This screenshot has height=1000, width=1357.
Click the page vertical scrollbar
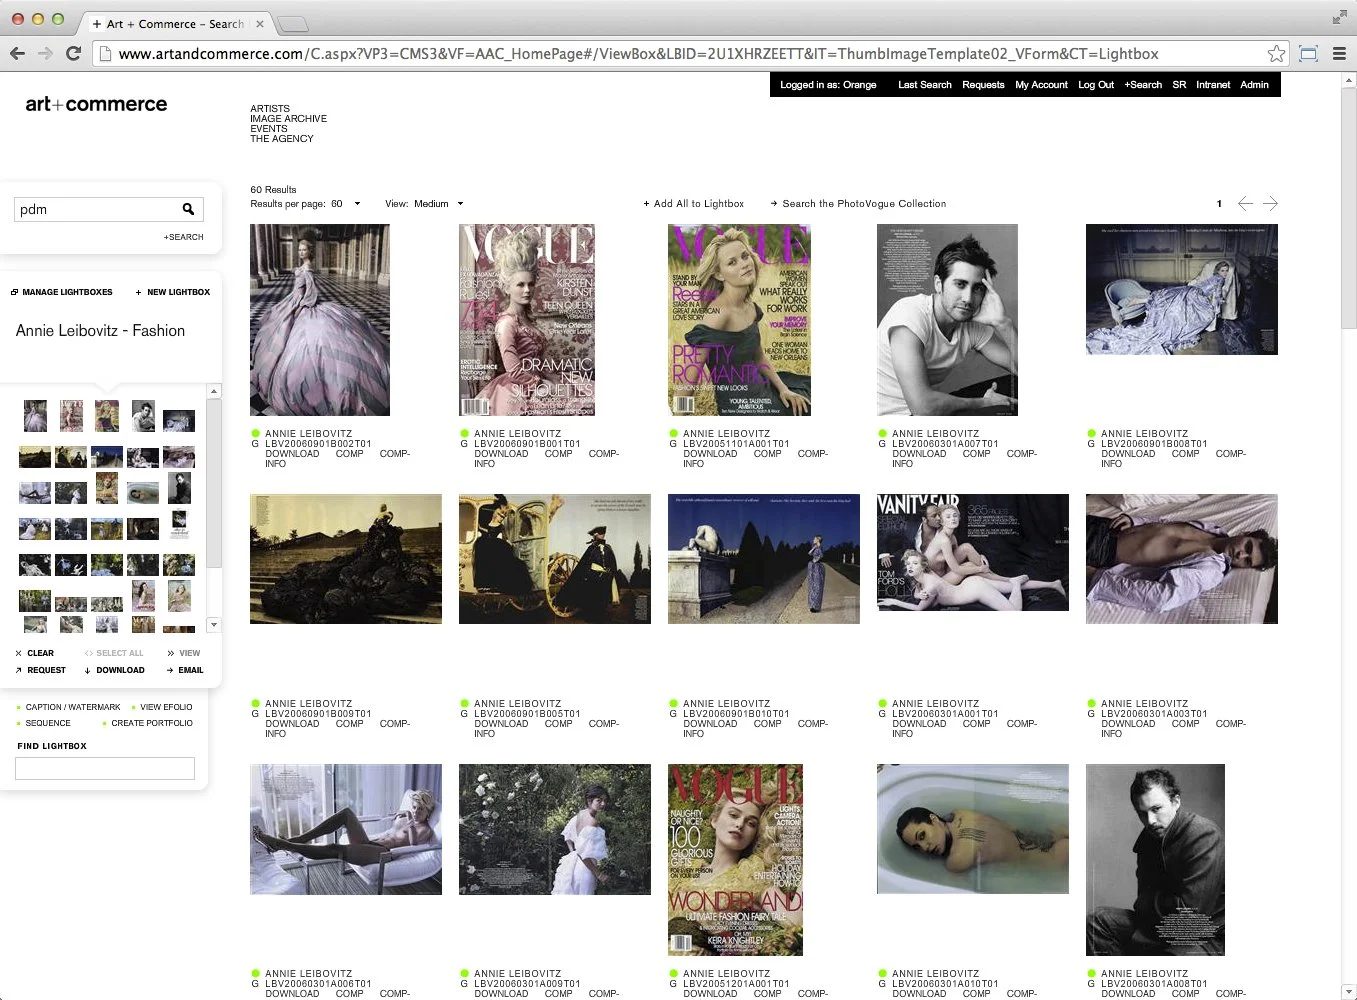point(1349,208)
